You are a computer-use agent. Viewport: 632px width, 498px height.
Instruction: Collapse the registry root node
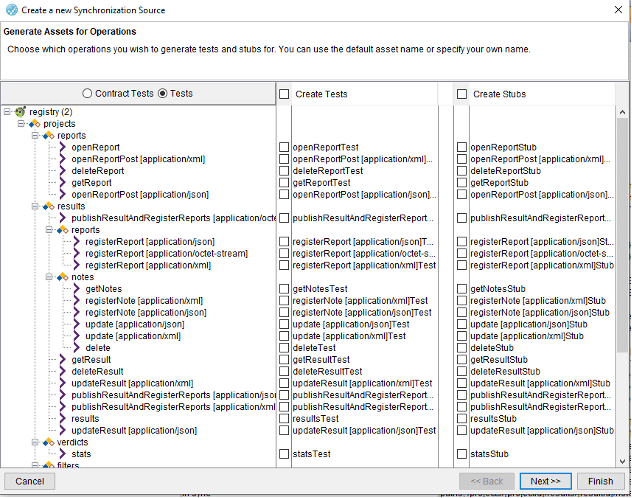point(8,112)
